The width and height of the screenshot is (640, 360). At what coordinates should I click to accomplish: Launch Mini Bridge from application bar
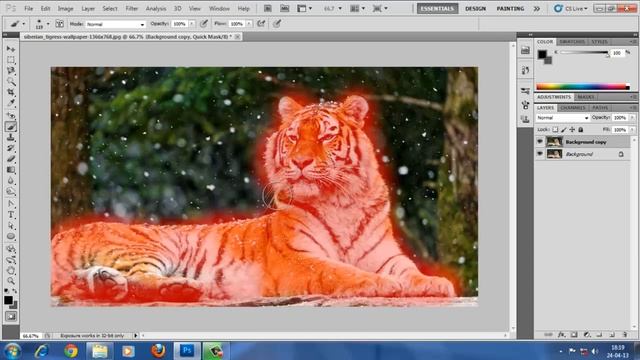point(284,8)
